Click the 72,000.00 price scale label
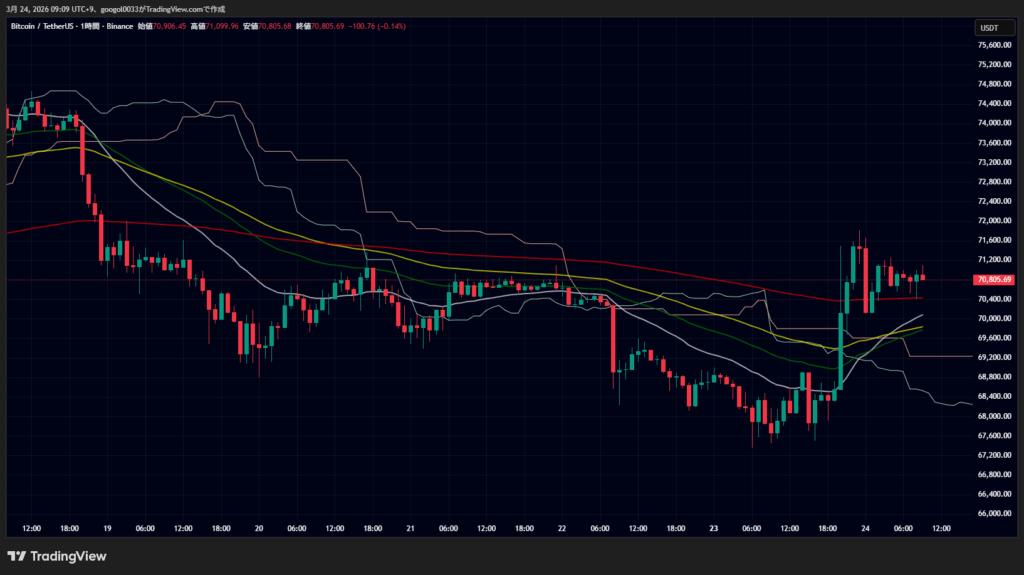The image size is (1024, 575). (995, 220)
